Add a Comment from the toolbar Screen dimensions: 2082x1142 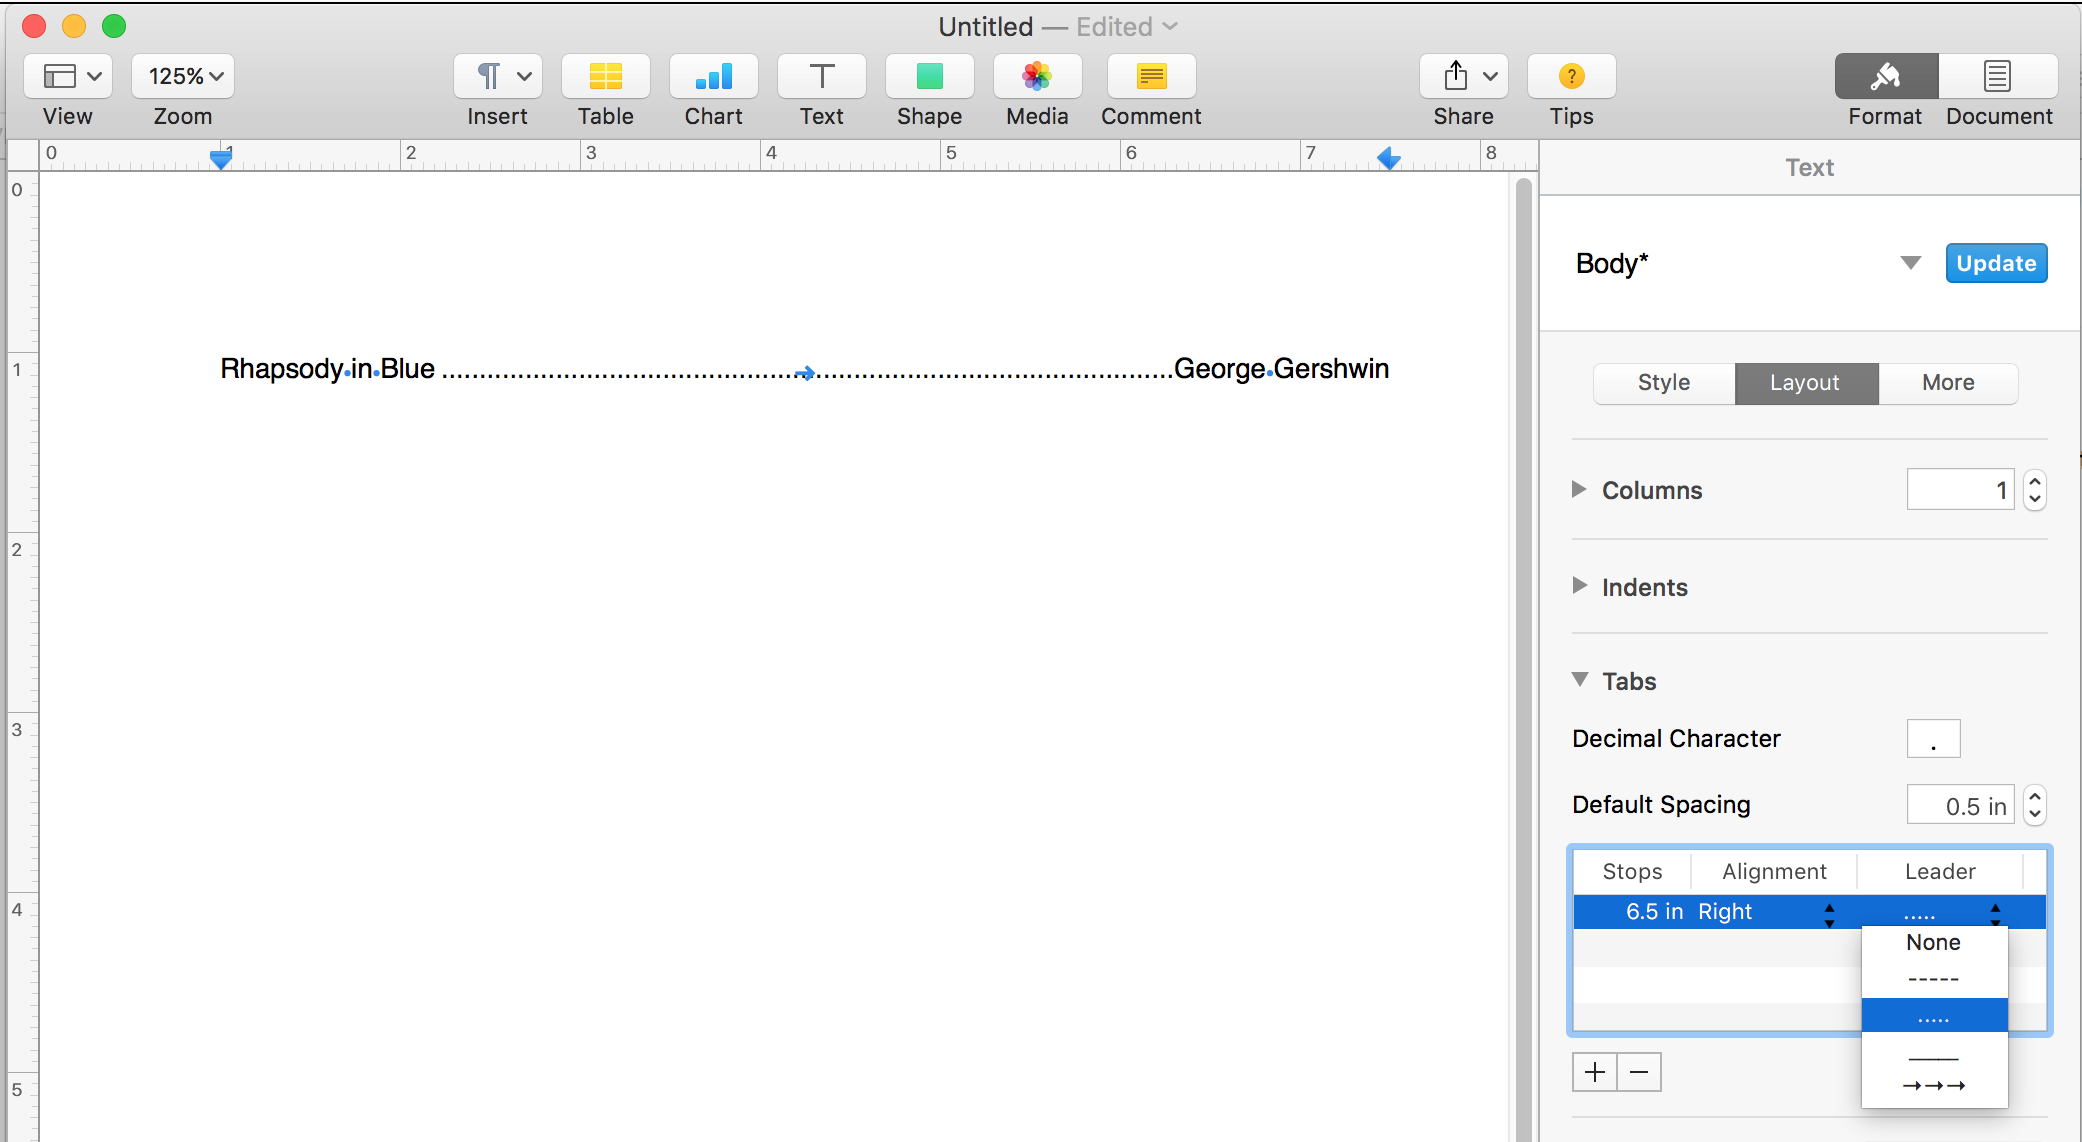[x=1151, y=76]
